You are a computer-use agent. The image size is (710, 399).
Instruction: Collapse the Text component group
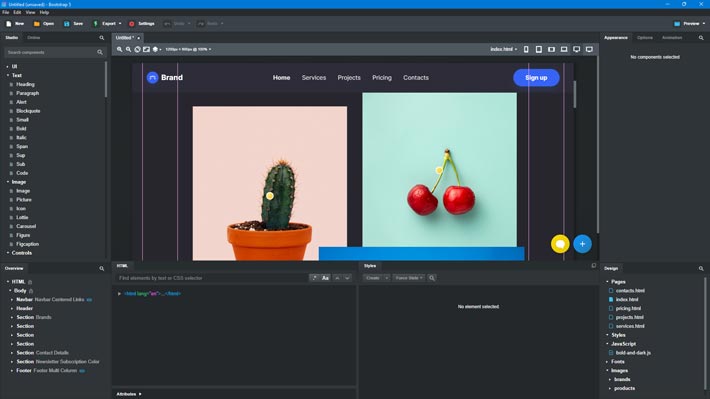(x=8, y=76)
